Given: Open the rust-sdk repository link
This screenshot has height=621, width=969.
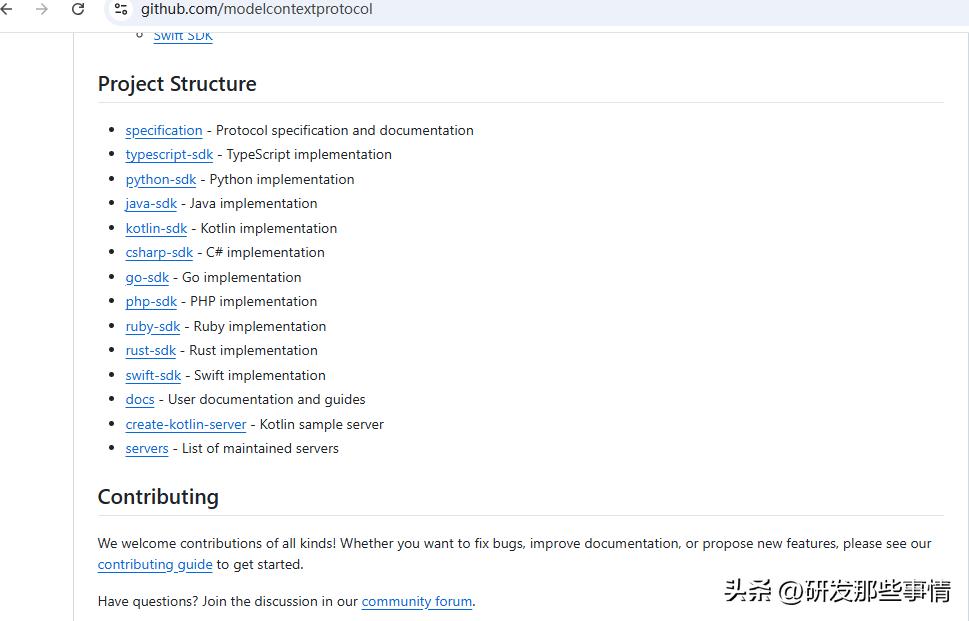Looking at the screenshot, I should tap(151, 351).
